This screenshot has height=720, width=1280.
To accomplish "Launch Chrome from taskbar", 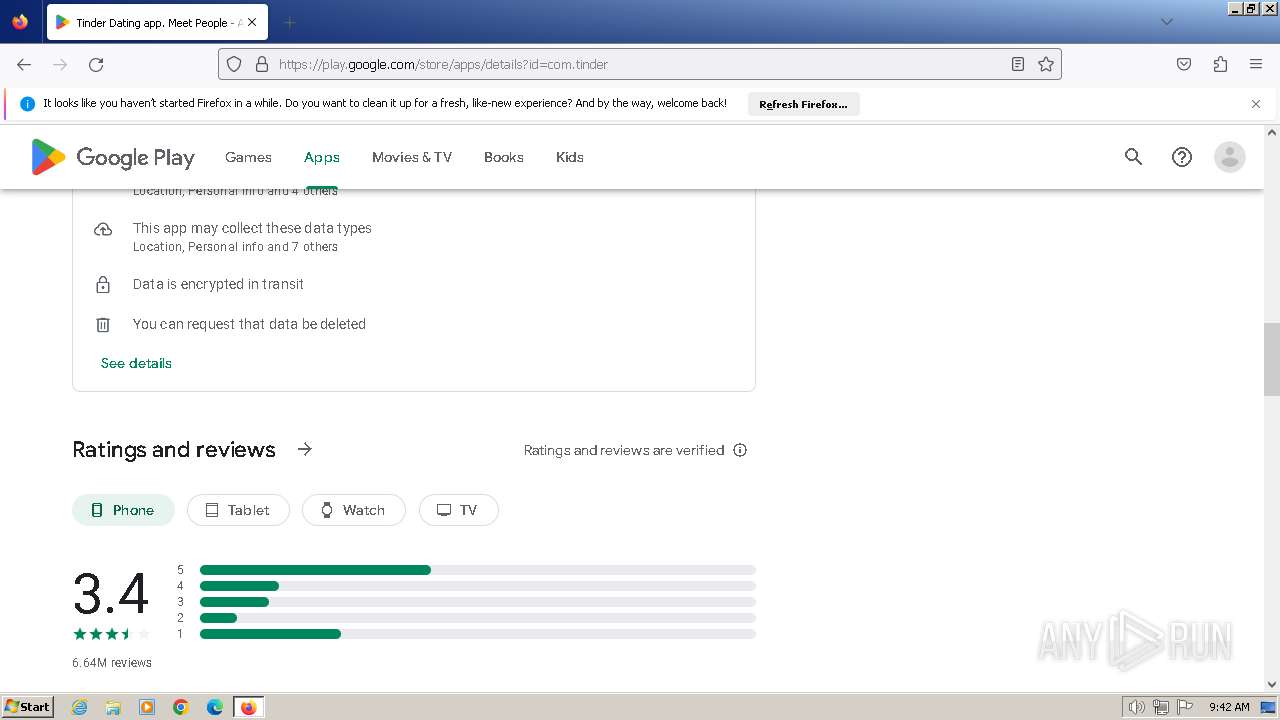I will [181, 707].
